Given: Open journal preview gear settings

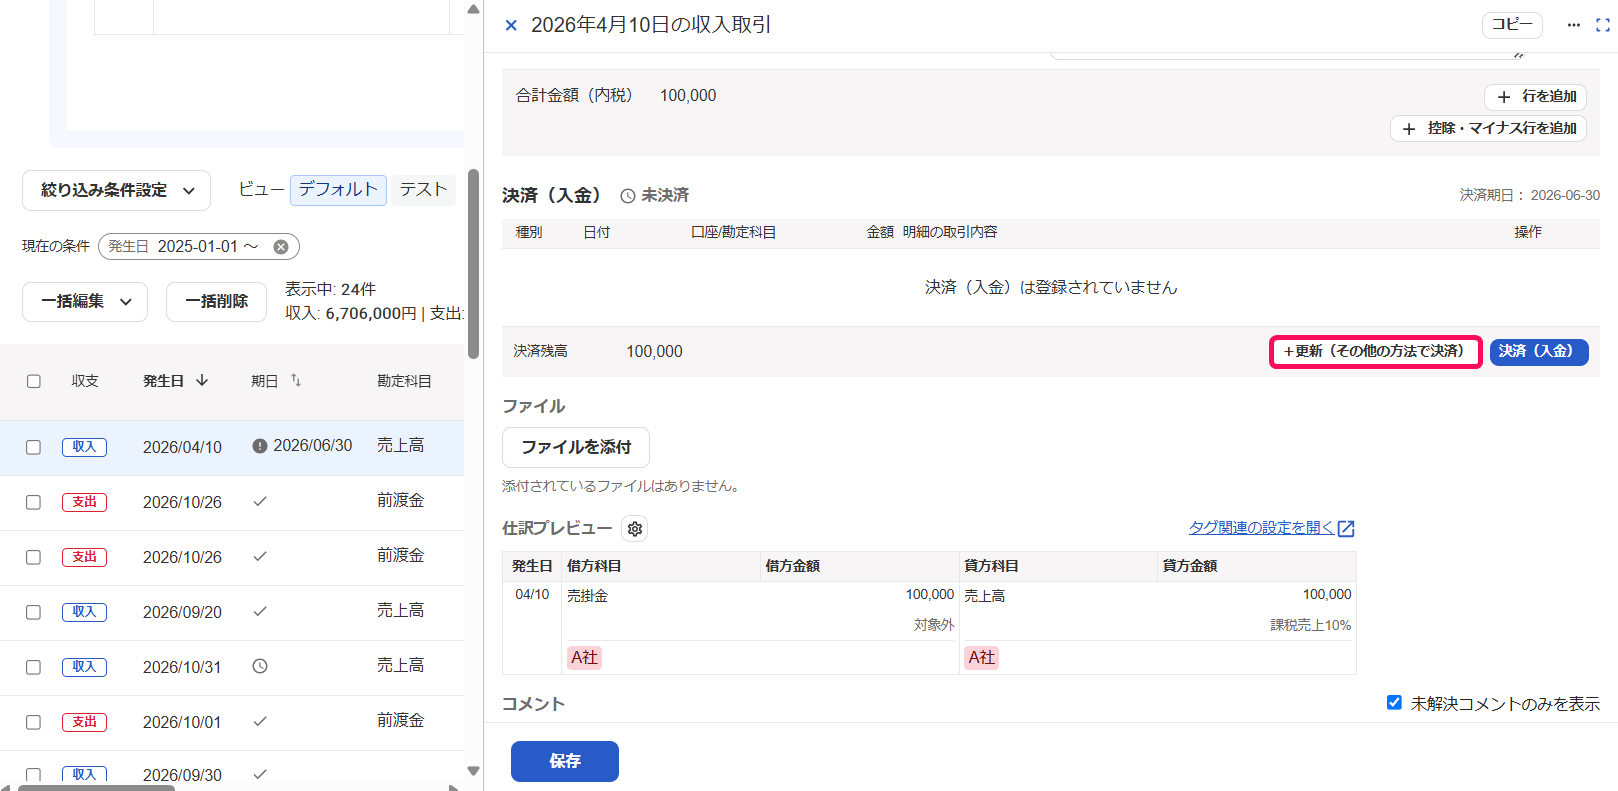Looking at the screenshot, I should coord(635,528).
